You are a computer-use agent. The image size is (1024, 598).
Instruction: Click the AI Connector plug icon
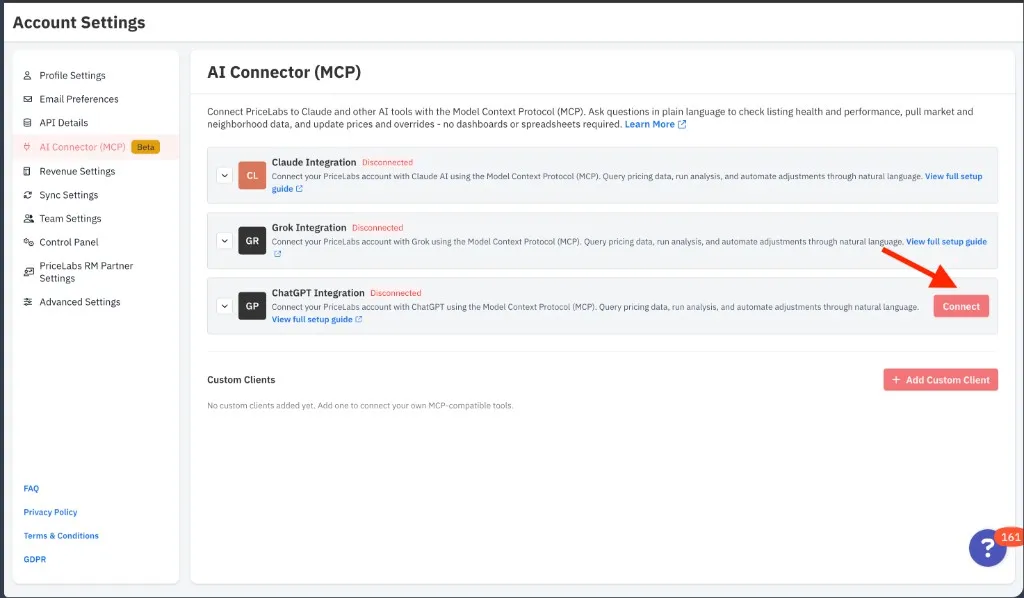27,147
